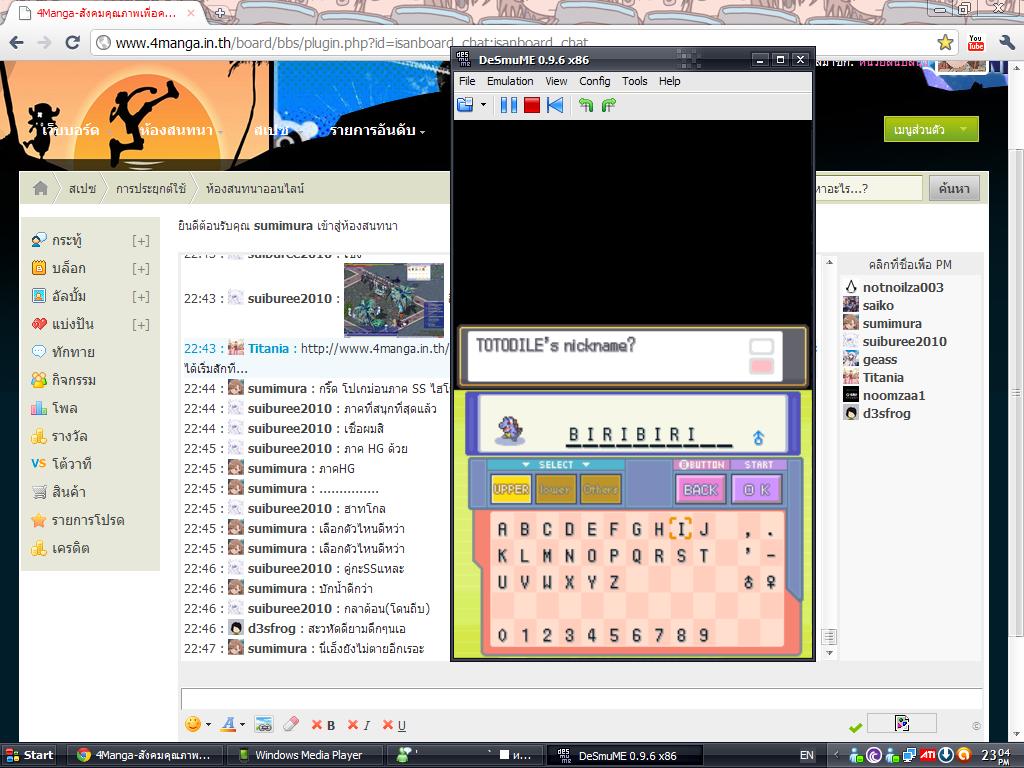Click home icon in site breadcrumb
Screen dimensions: 1024x768
coord(40,188)
